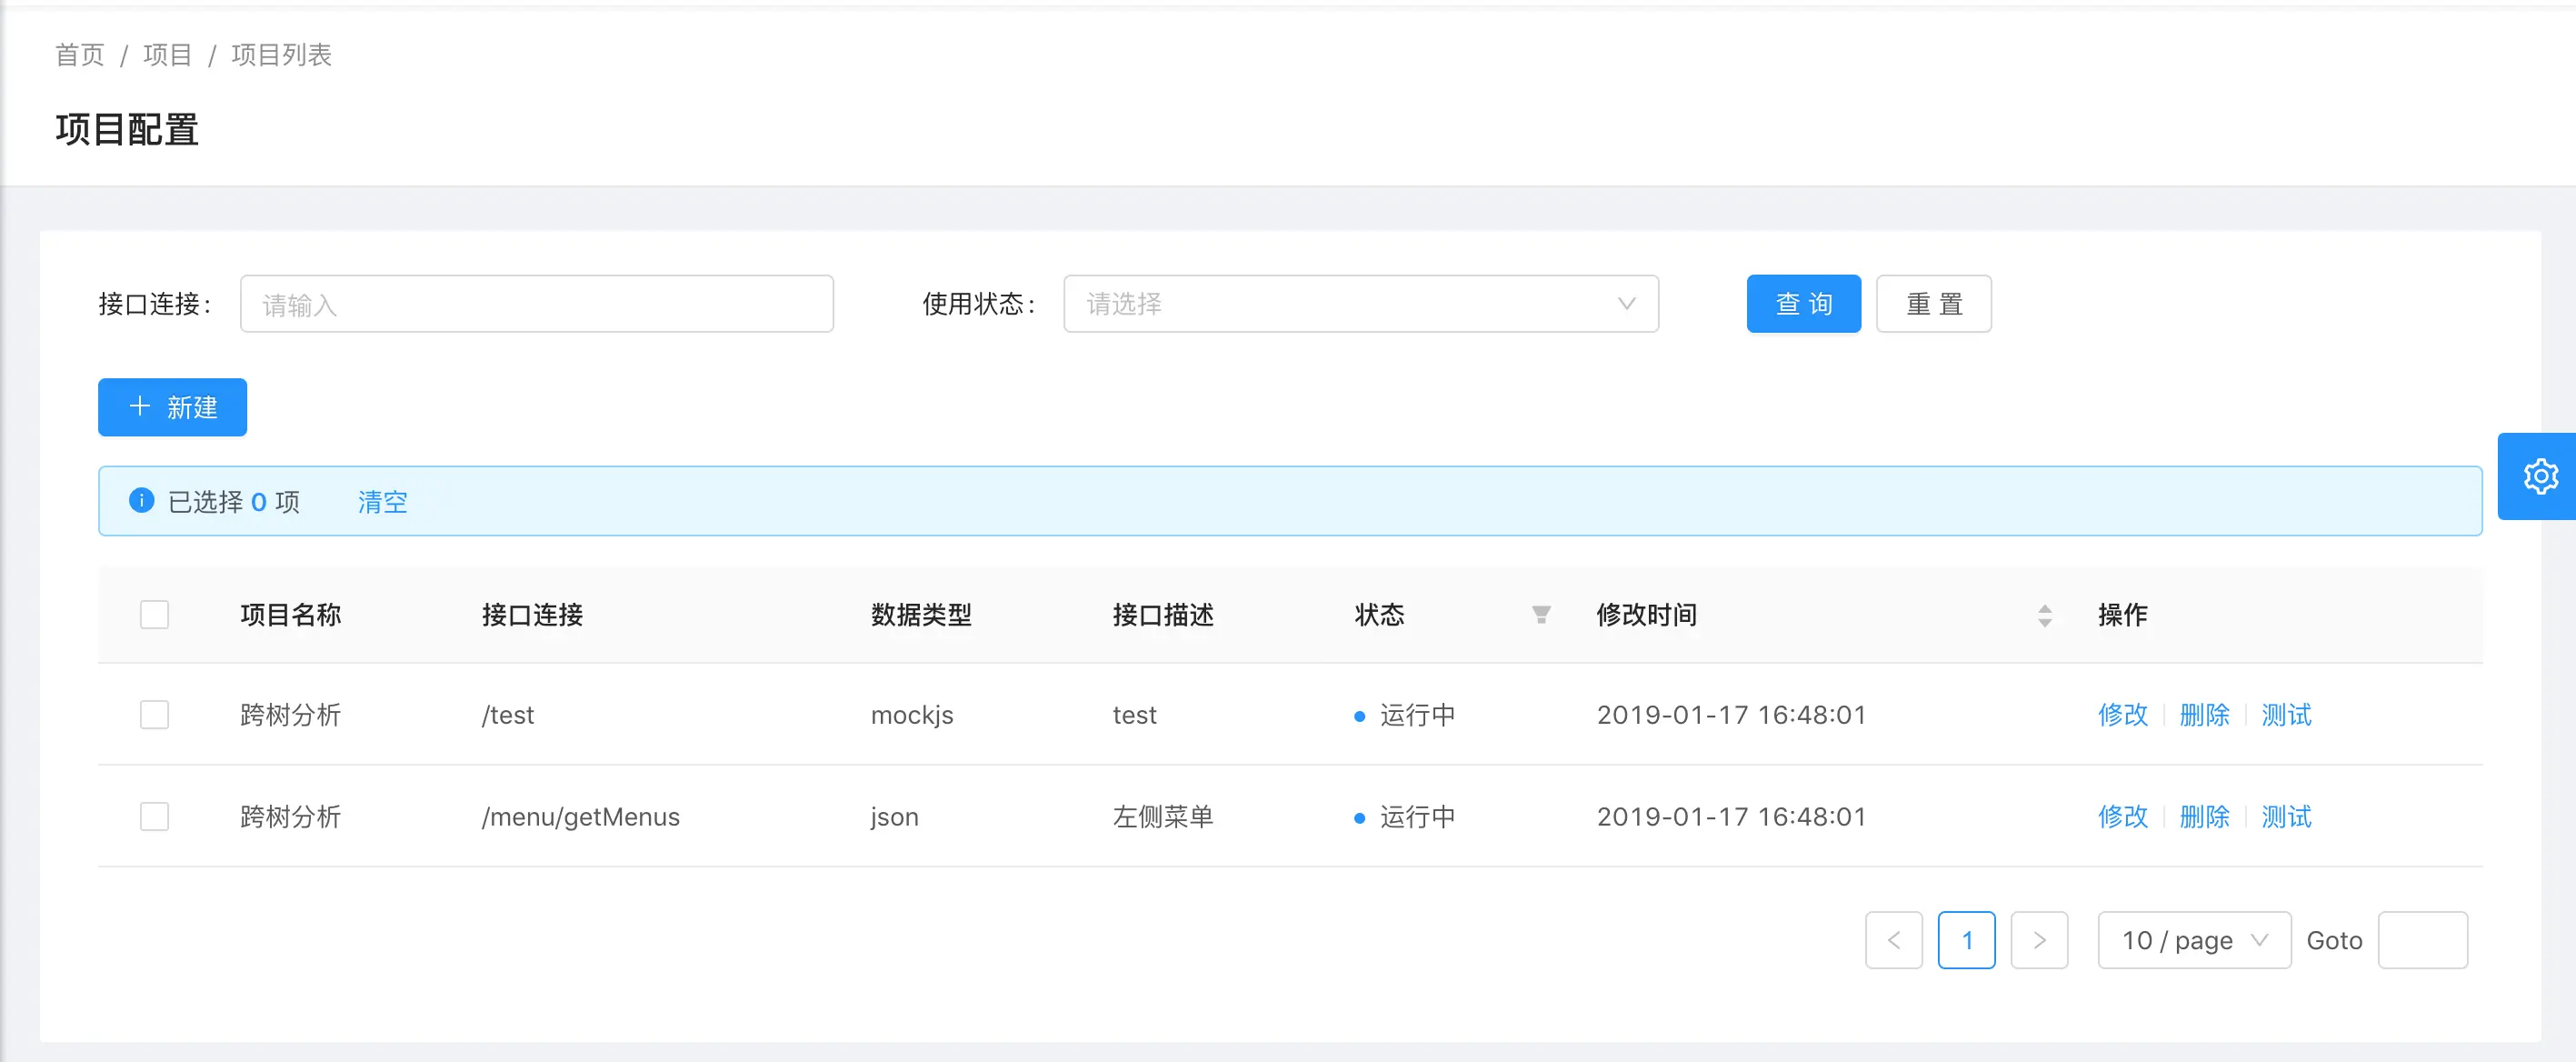This screenshot has height=1062, width=2576.
Task: Open the 10 / page size dropdown
Action: (x=2193, y=940)
